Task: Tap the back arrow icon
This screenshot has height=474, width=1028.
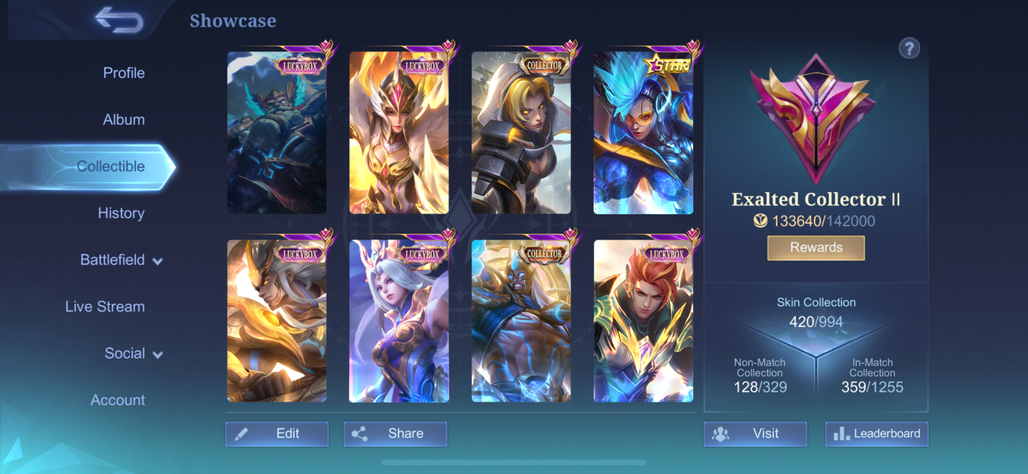Action: click(119, 20)
